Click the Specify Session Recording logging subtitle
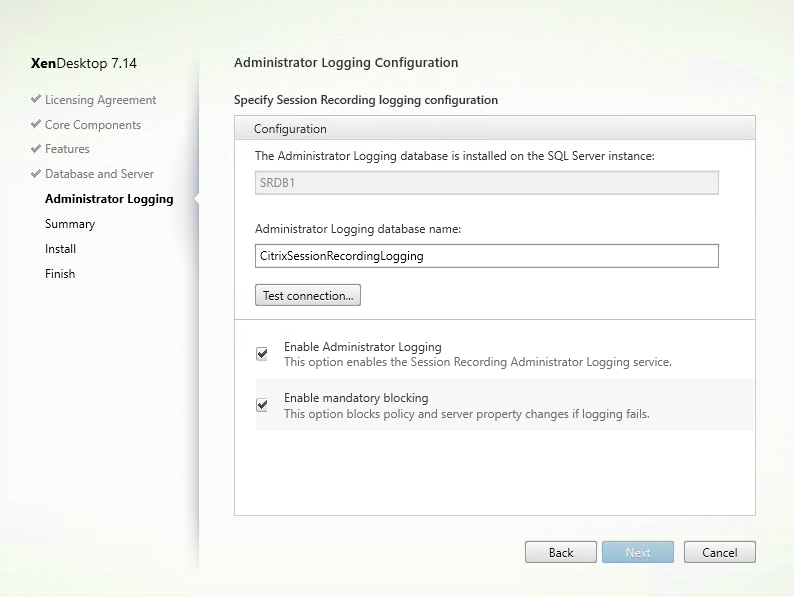This screenshot has width=794, height=597. [366, 100]
